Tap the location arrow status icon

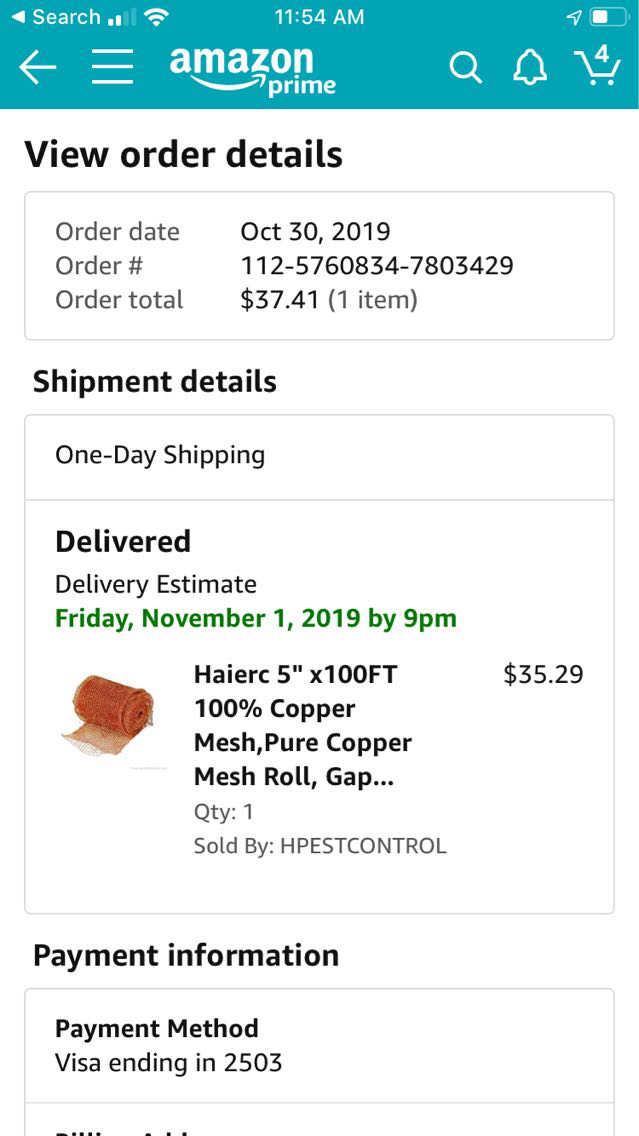tap(574, 17)
